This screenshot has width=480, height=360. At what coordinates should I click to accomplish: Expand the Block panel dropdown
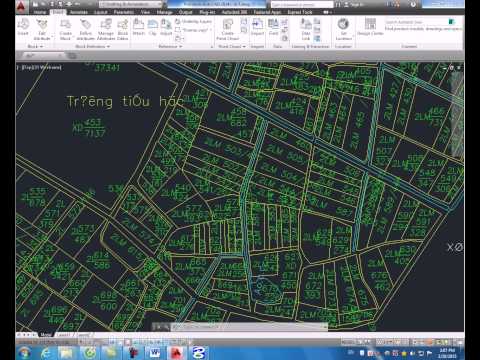click(35, 46)
